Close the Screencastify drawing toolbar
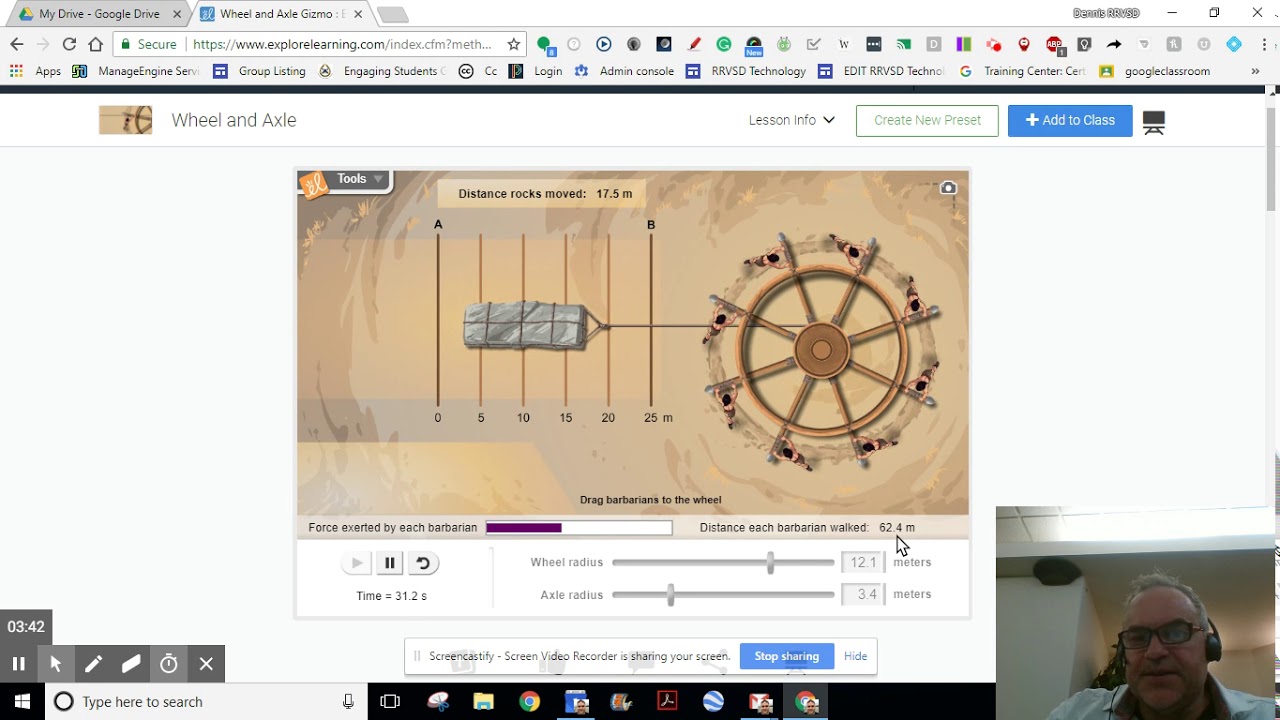The width and height of the screenshot is (1280, 720). pos(206,663)
